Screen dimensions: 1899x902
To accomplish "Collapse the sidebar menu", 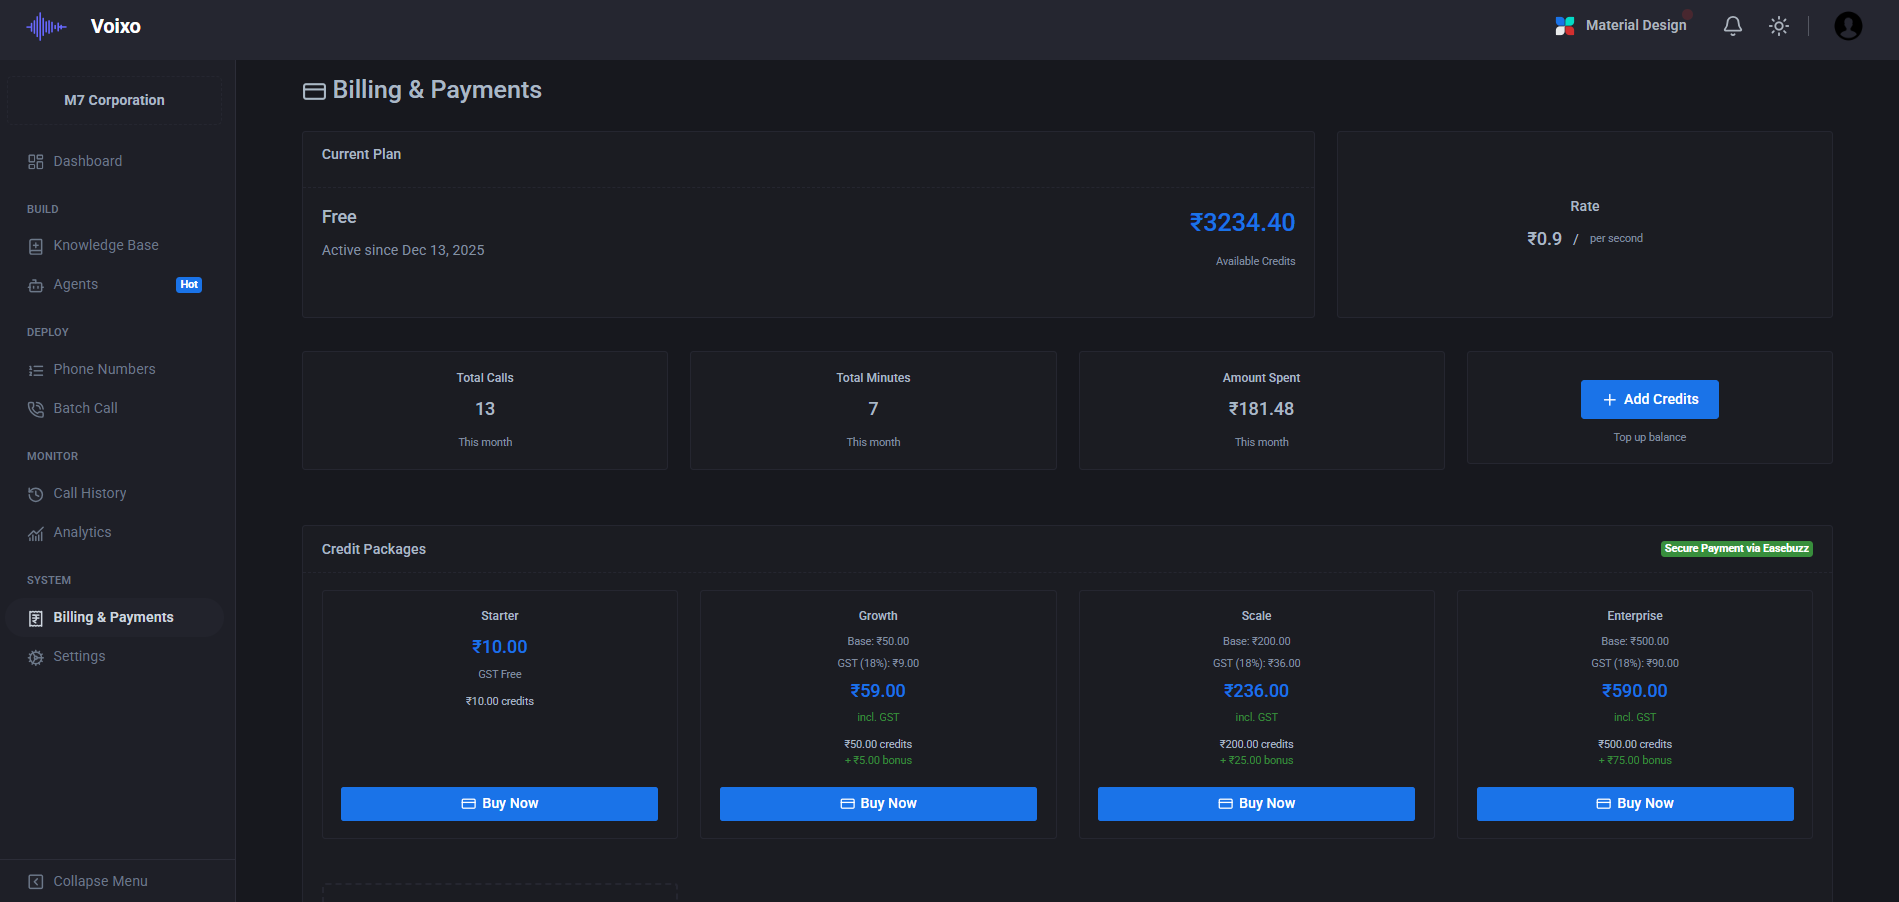I will tap(101, 880).
